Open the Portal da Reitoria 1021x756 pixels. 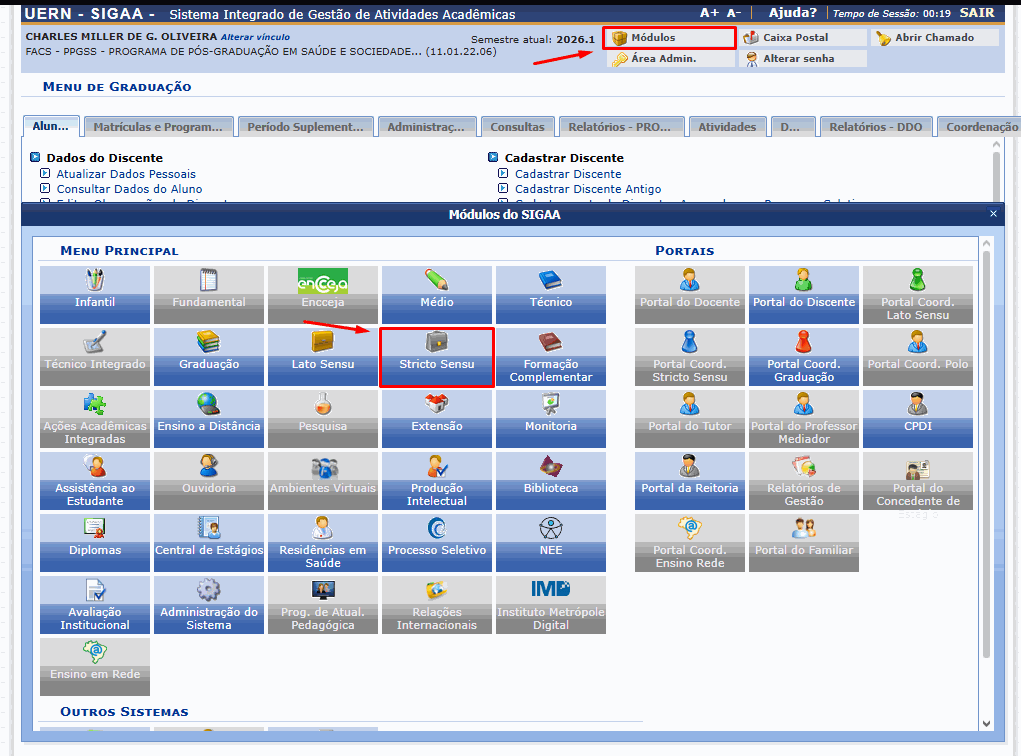(x=690, y=481)
